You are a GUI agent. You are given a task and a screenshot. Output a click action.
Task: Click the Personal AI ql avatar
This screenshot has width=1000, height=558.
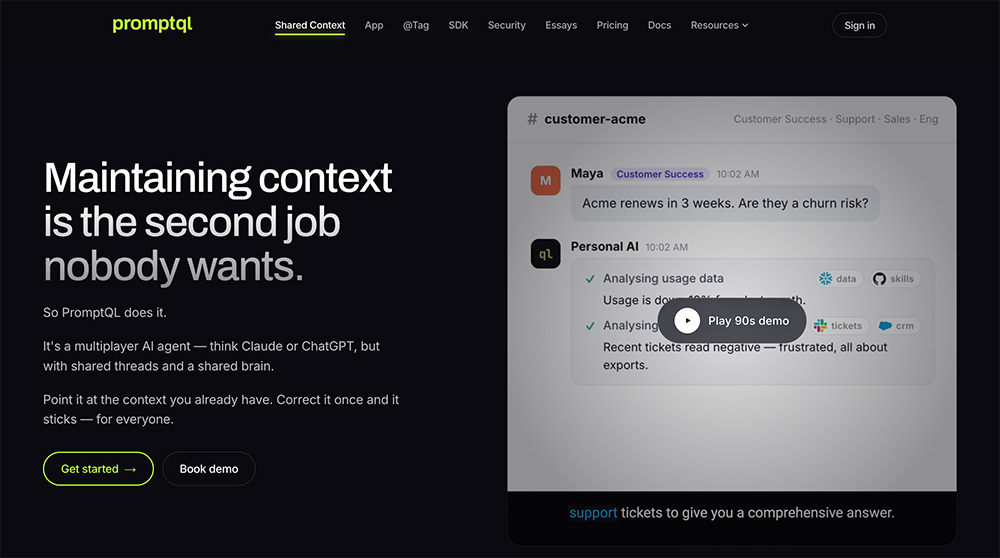click(x=545, y=254)
